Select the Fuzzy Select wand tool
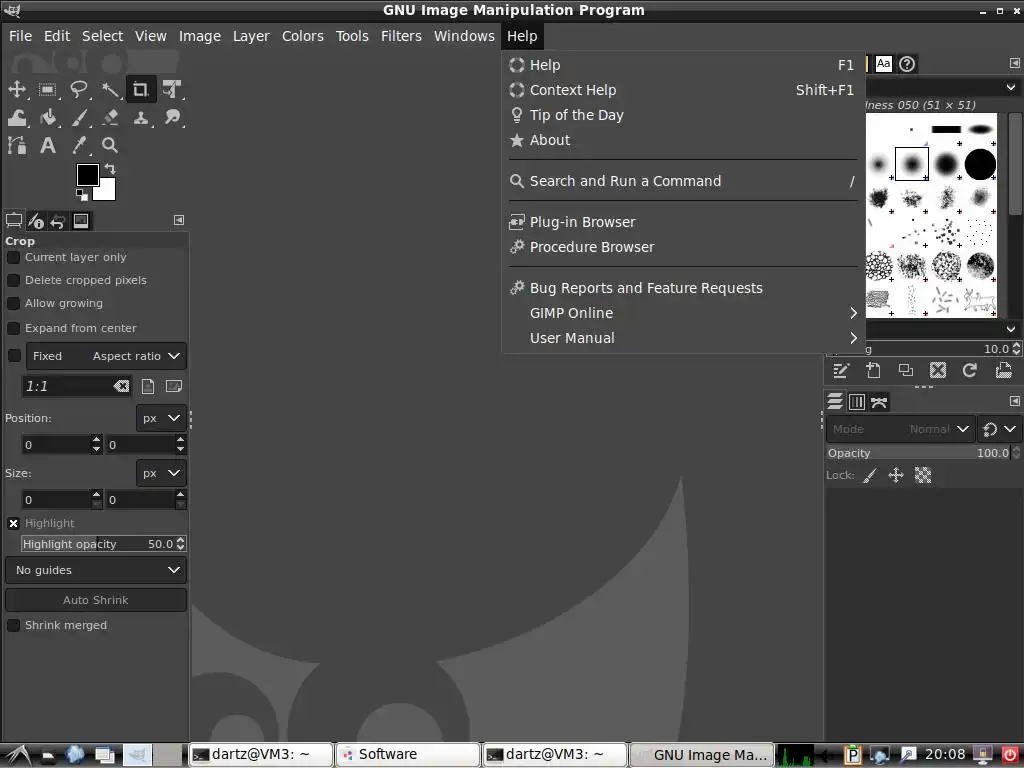1024x768 pixels. (110, 89)
